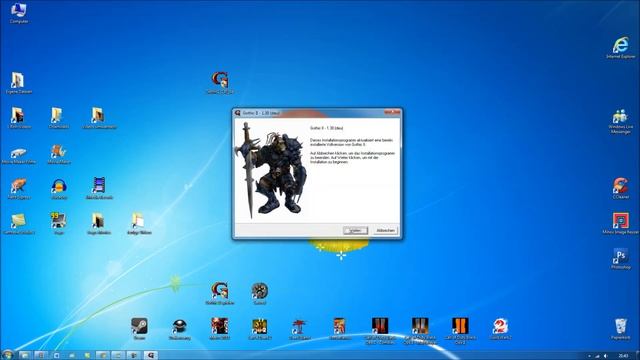Image resolution: width=640 pixels, height=360 pixels.
Task: Click the Abbrechen button in installer dialog
Action: tap(385, 231)
